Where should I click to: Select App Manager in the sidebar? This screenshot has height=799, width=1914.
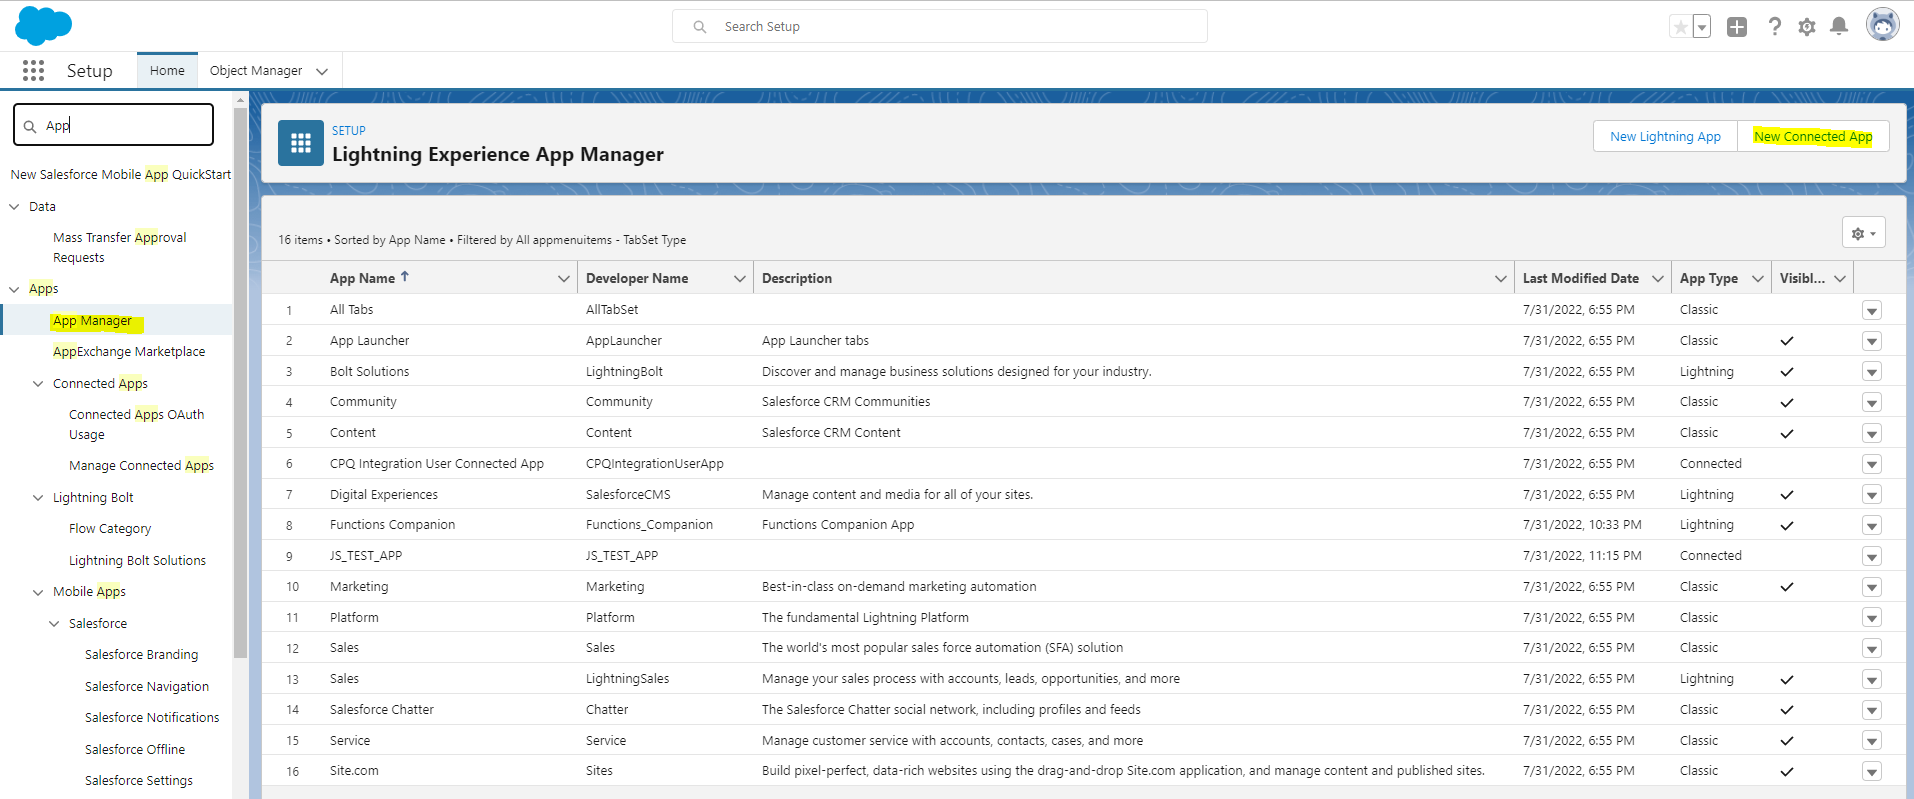coord(92,321)
